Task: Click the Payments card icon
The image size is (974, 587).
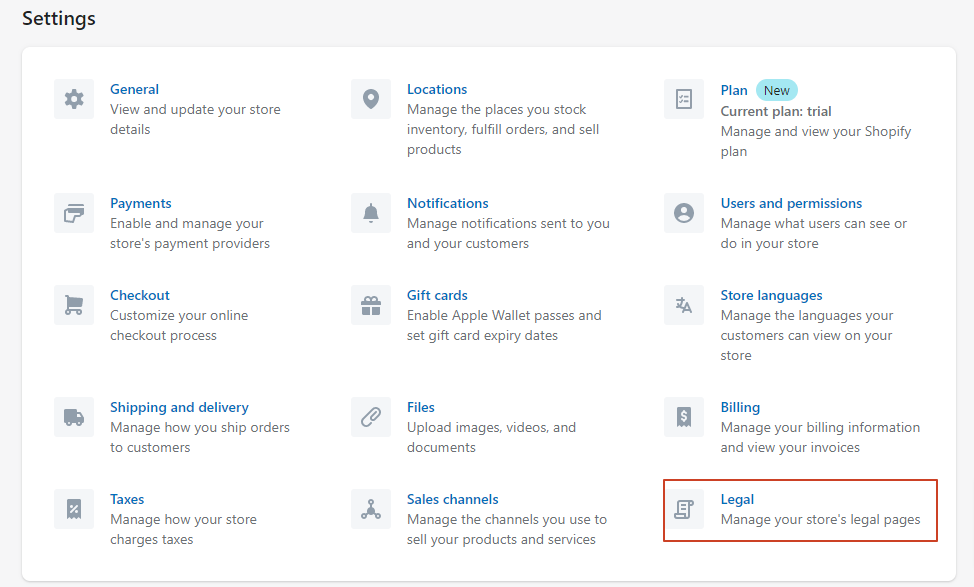Action: (74, 213)
